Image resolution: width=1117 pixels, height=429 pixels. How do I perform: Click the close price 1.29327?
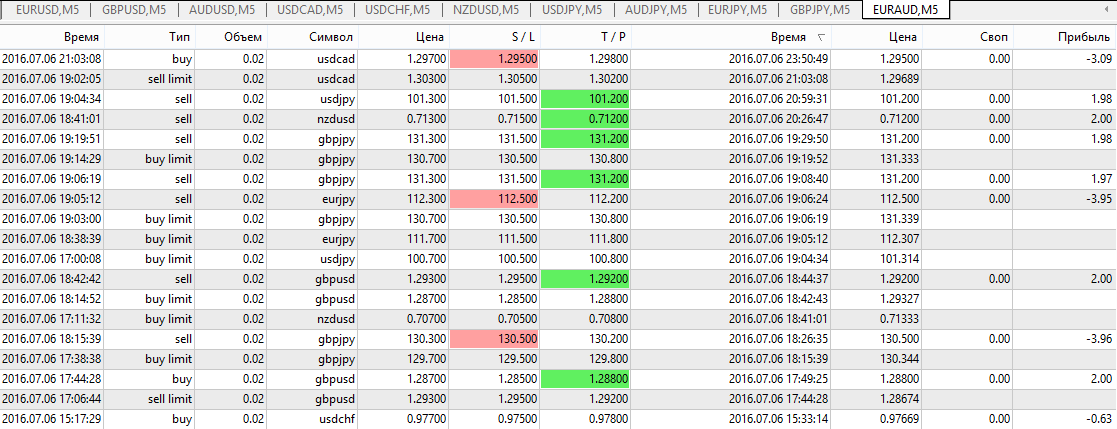900,299
